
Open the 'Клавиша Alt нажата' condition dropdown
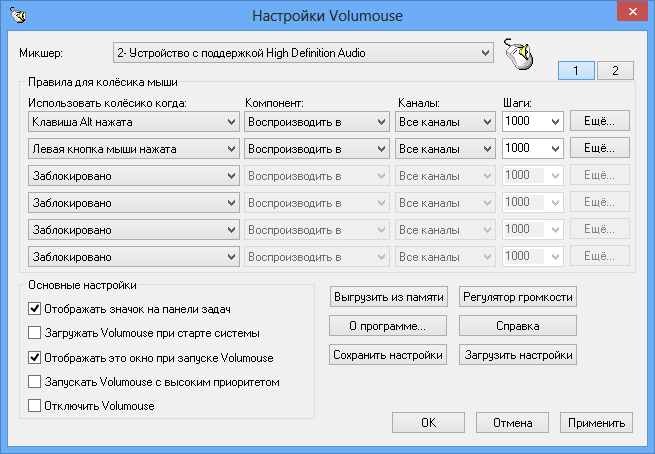tap(134, 122)
